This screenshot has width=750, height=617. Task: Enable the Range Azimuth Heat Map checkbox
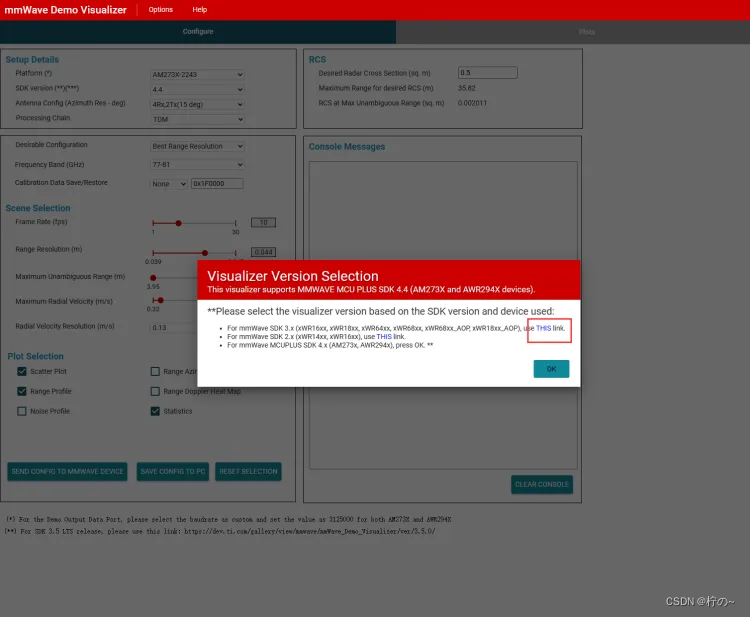[x=155, y=371]
